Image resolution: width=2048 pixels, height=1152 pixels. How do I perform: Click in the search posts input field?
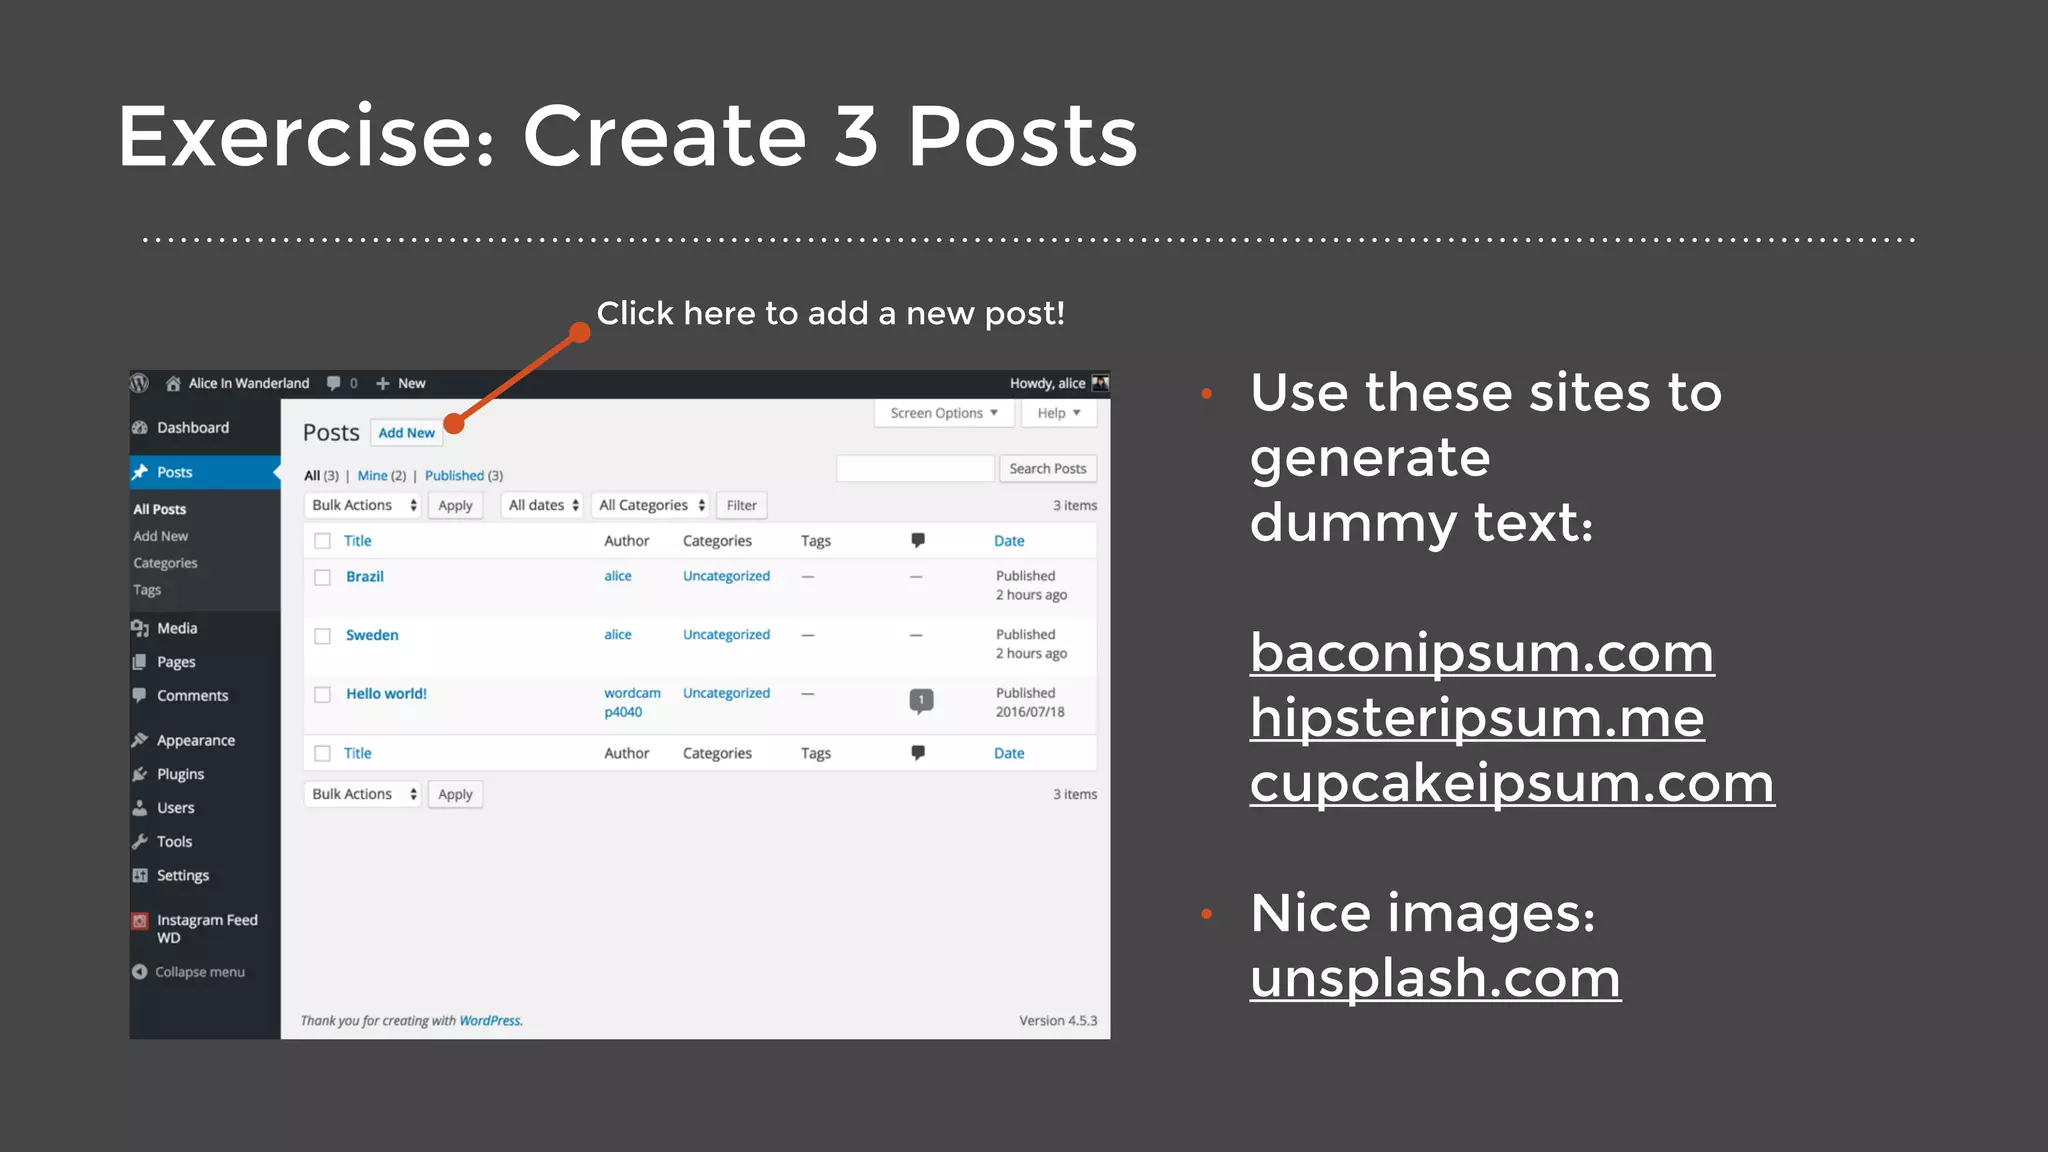tap(915, 468)
